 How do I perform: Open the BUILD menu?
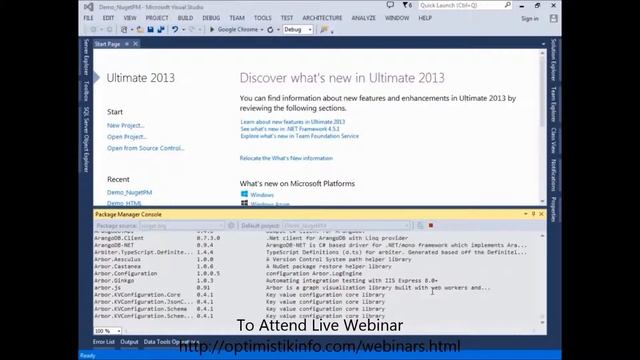[x=185, y=18]
